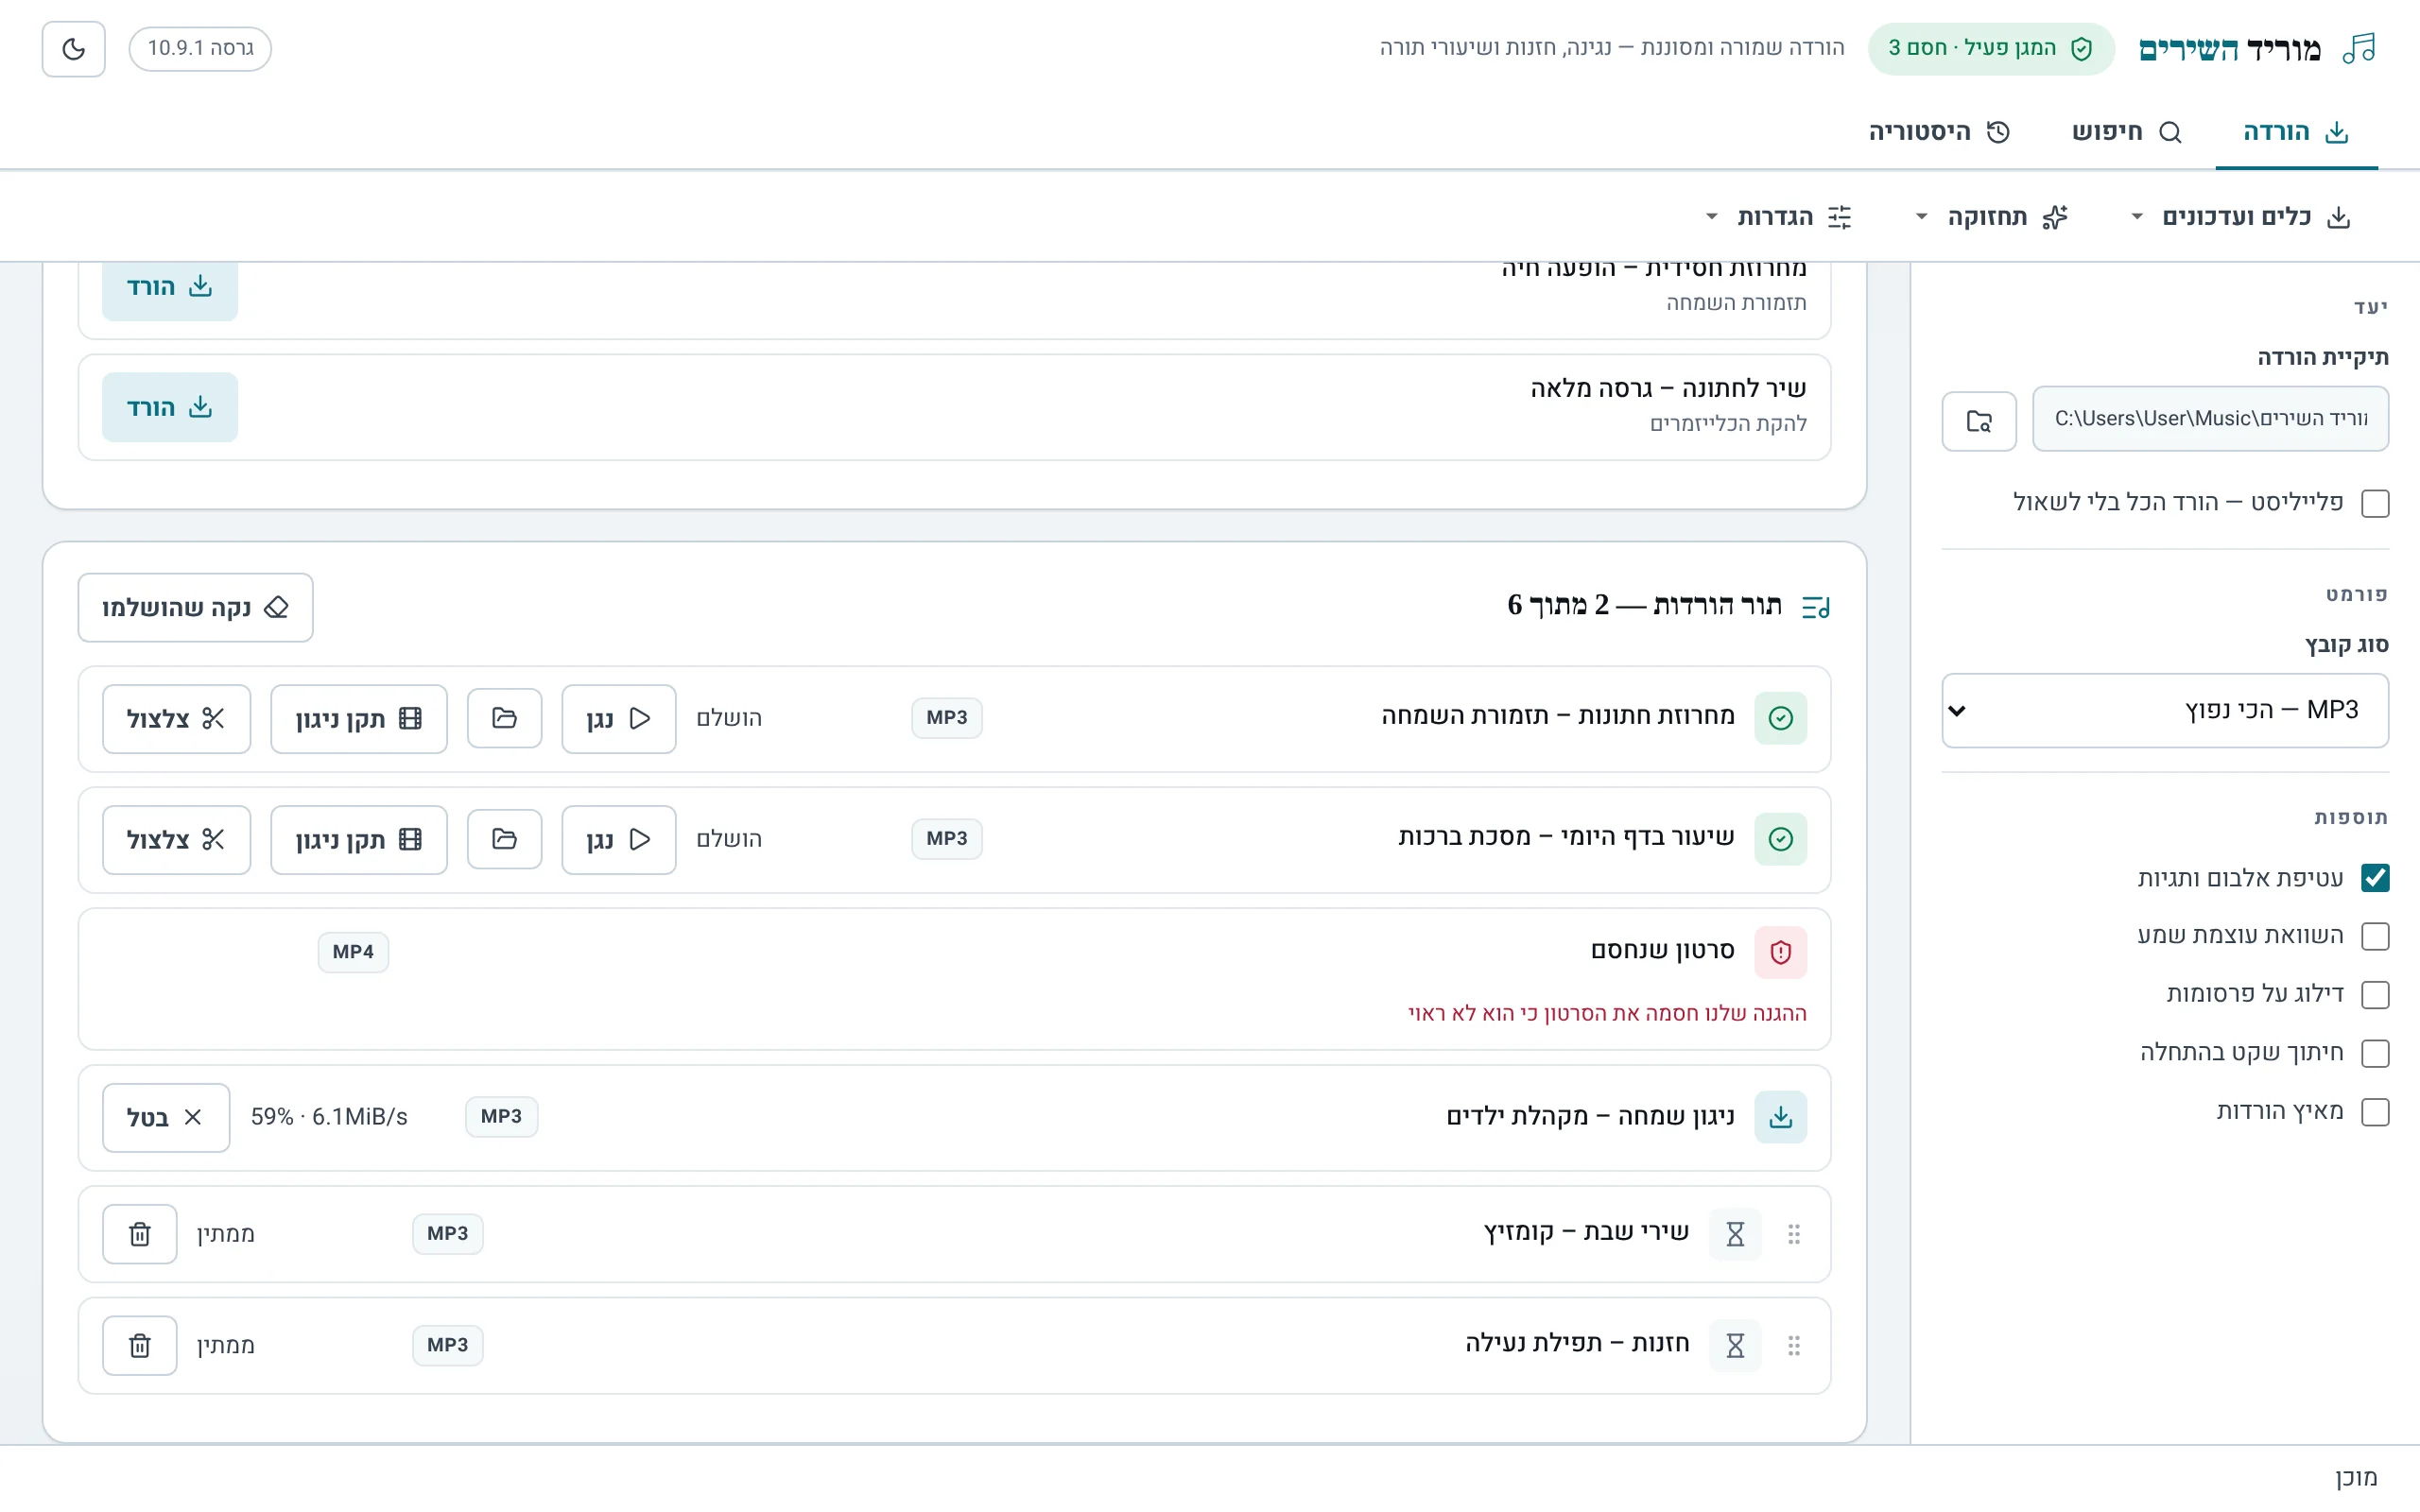Check the פלייליסט download-all option
This screenshot has height=1512, width=2420.
[x=2375, y=503]
